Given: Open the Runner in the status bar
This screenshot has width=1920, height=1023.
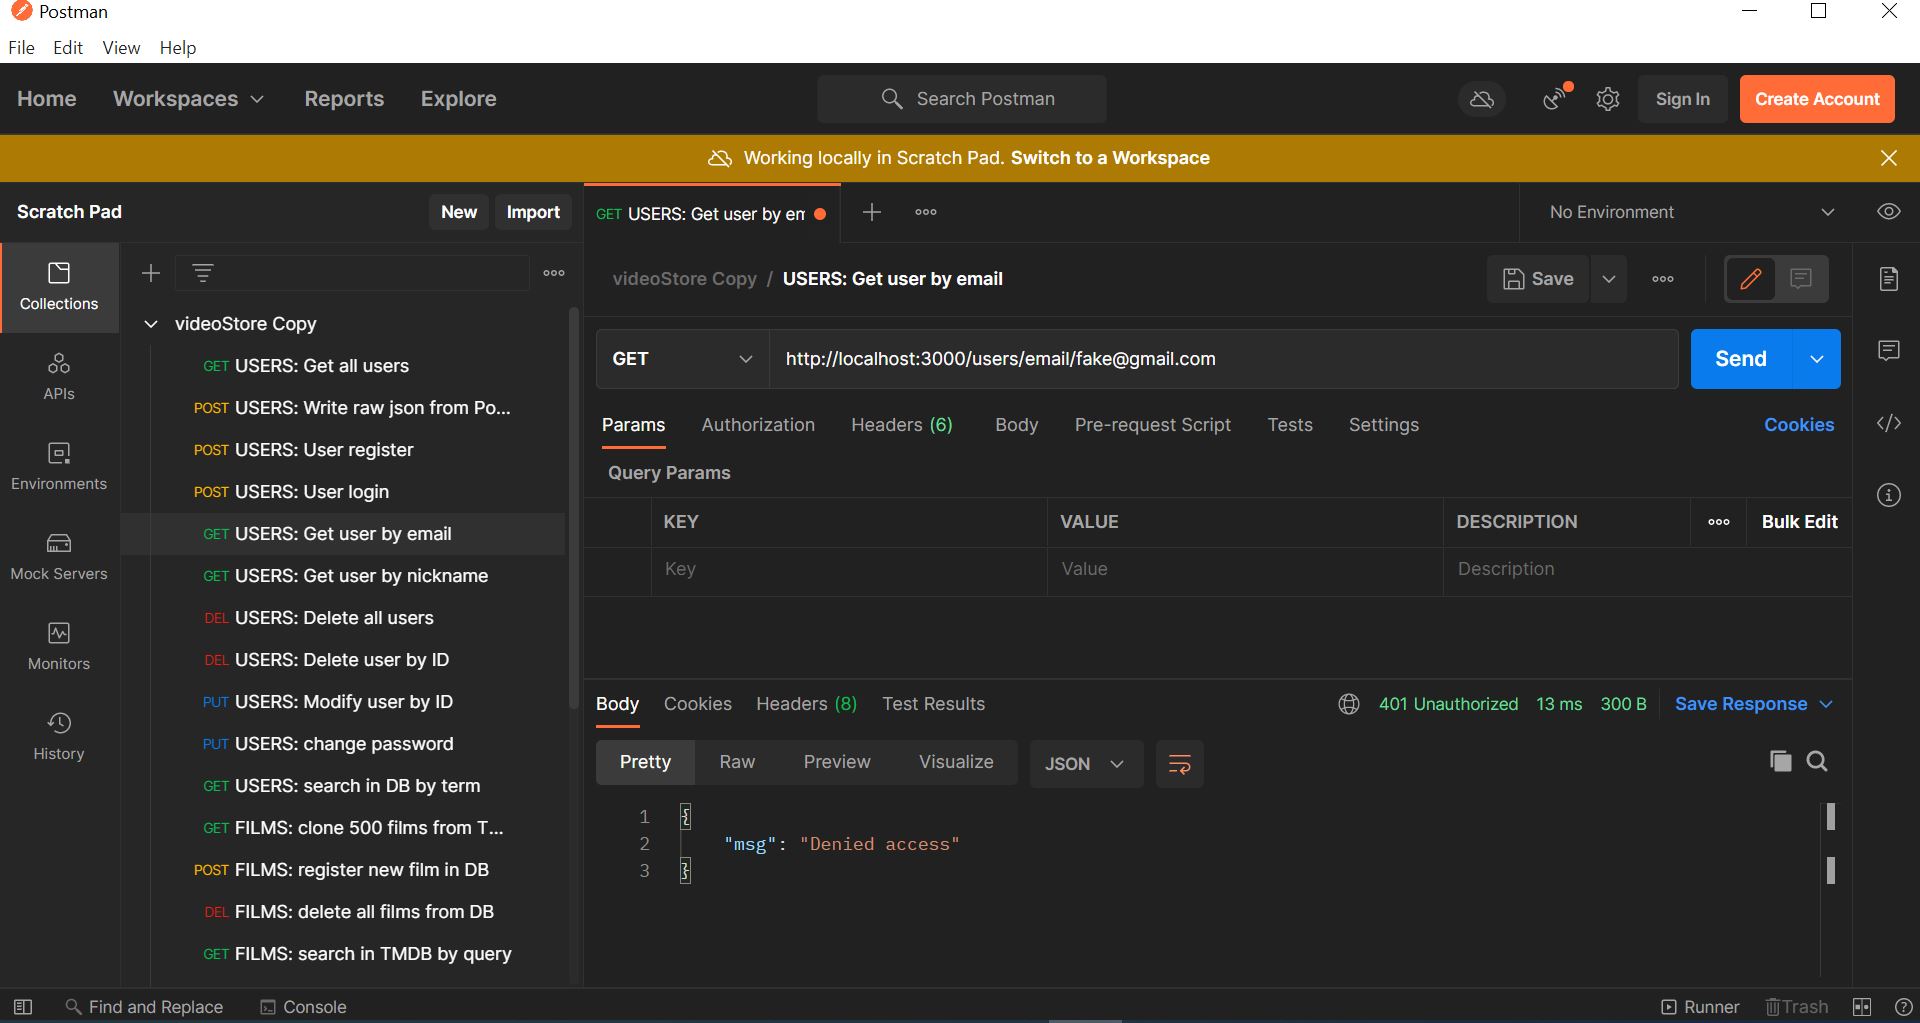Looking at the screenshot, I should point(1700,1007).
